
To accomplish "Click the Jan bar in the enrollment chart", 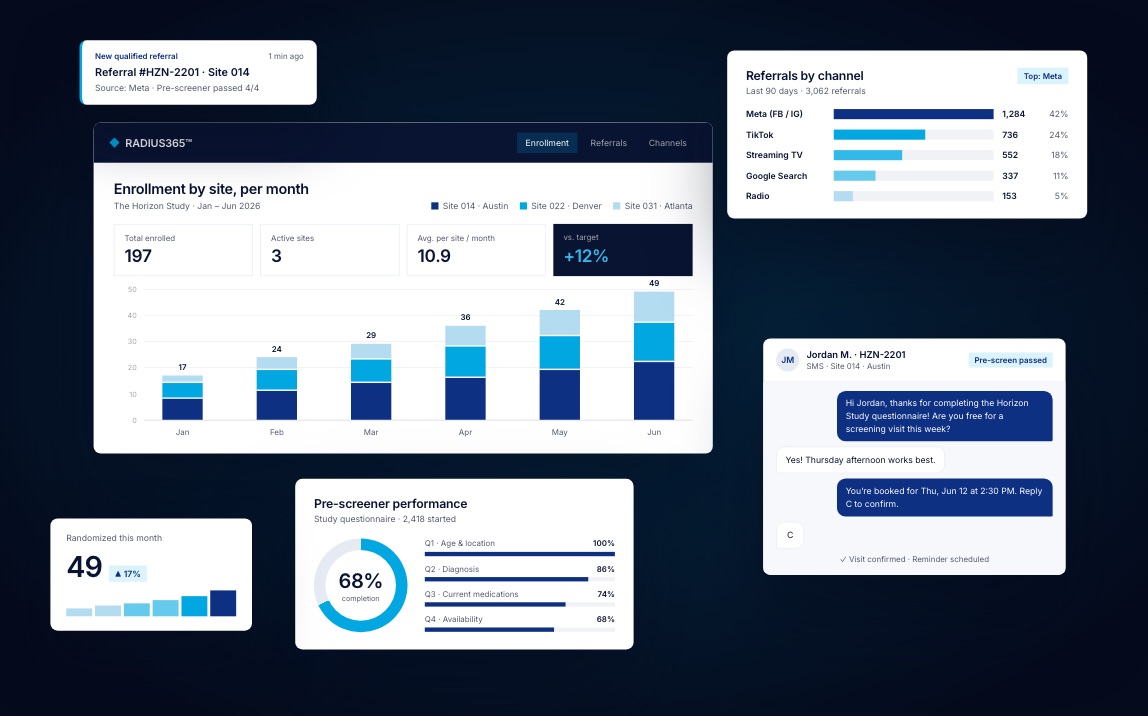I will (x=182, y=398).
